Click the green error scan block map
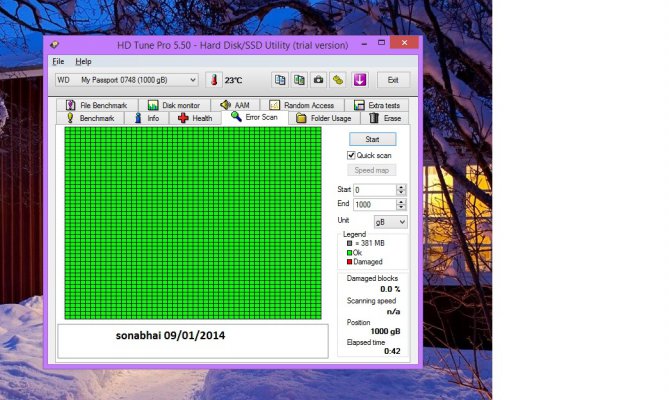The width and height of the screenshot is (669, 400). [x=193, y=223]
